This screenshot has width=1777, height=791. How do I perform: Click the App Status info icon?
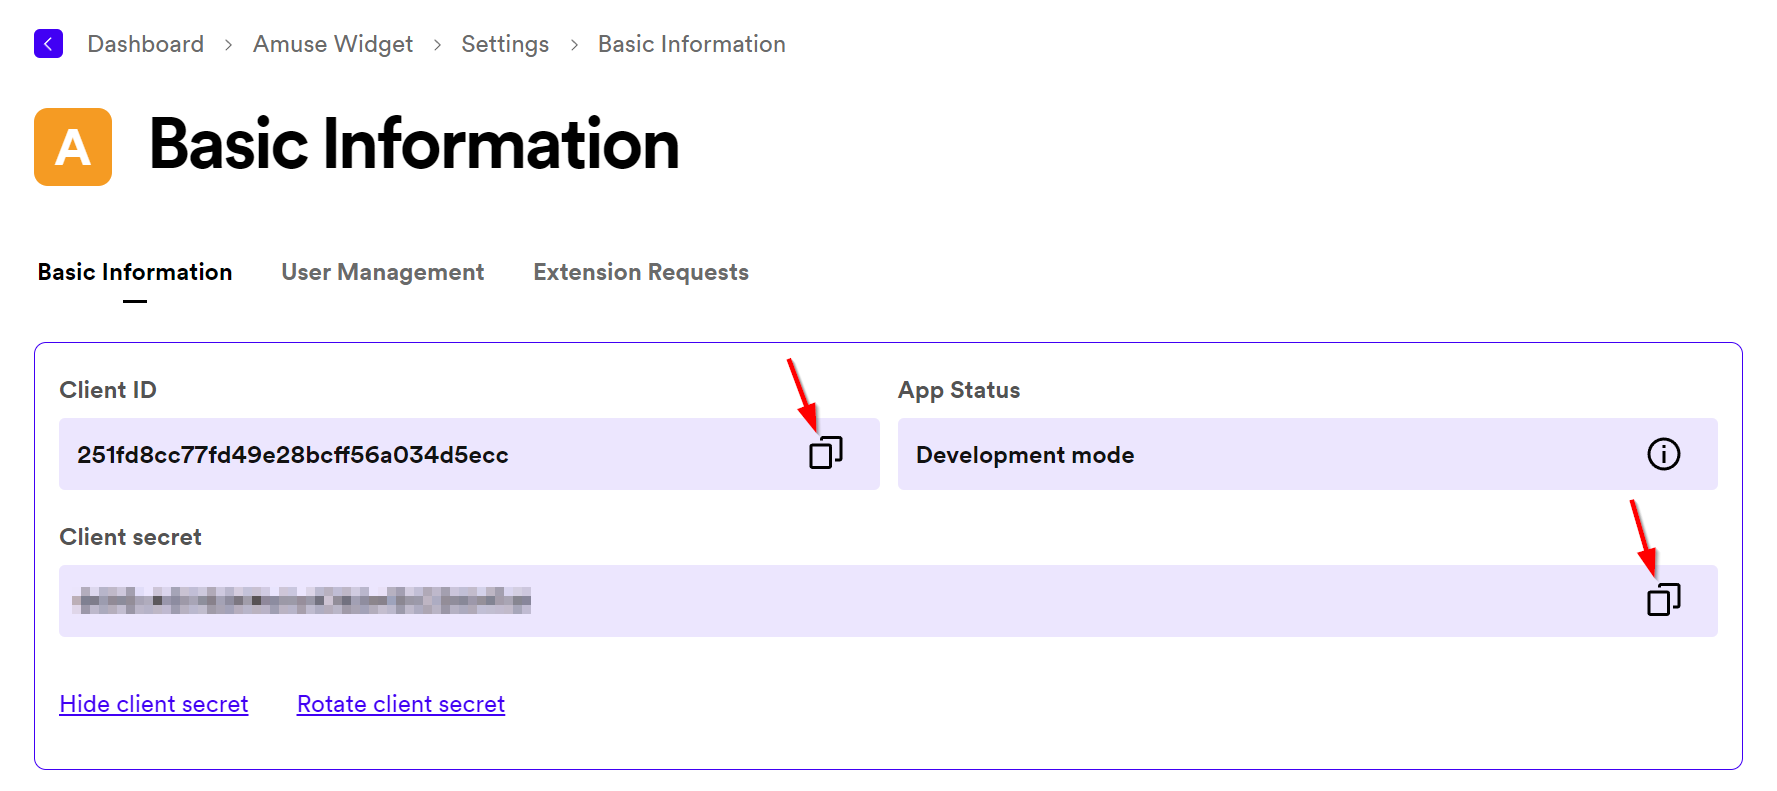tap(1663, 454)
